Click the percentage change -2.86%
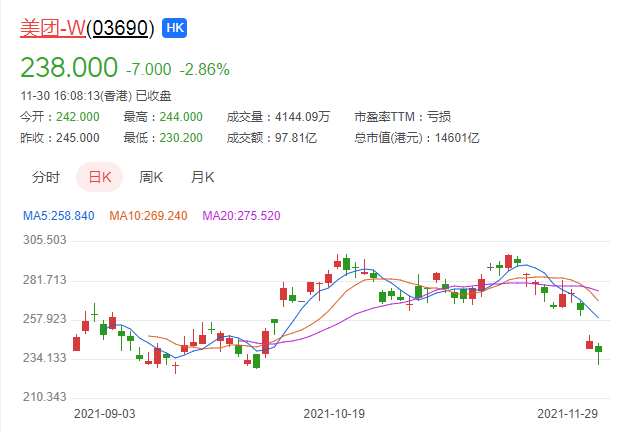This screenshot has height=432, width=626. (204, 69)
